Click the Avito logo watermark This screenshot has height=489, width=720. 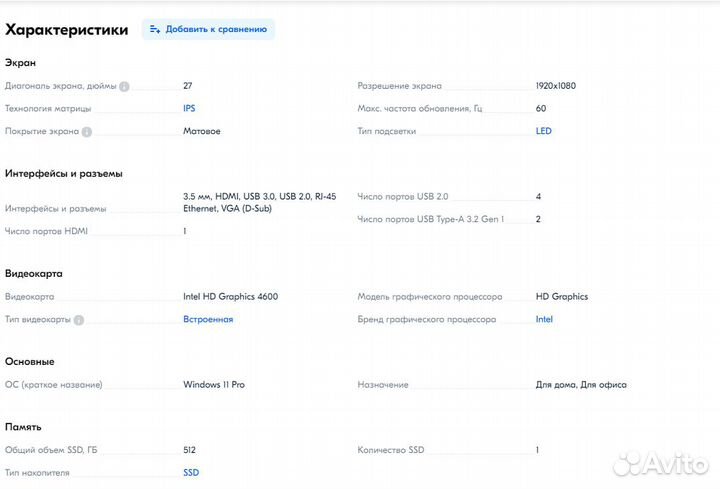[660, 463]
